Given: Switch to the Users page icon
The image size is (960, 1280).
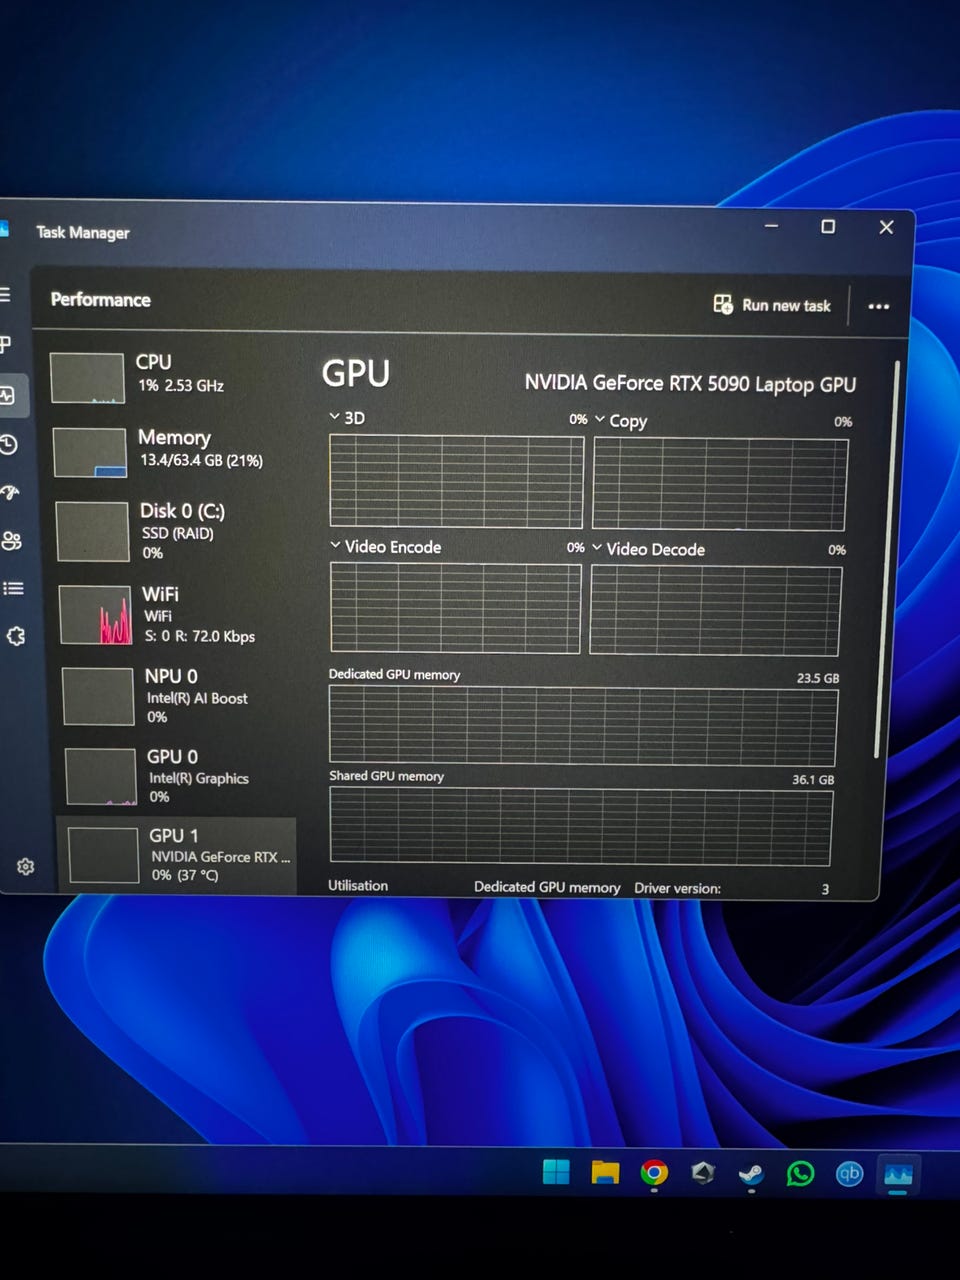Looking at the screenshot, I should point(12,541).
